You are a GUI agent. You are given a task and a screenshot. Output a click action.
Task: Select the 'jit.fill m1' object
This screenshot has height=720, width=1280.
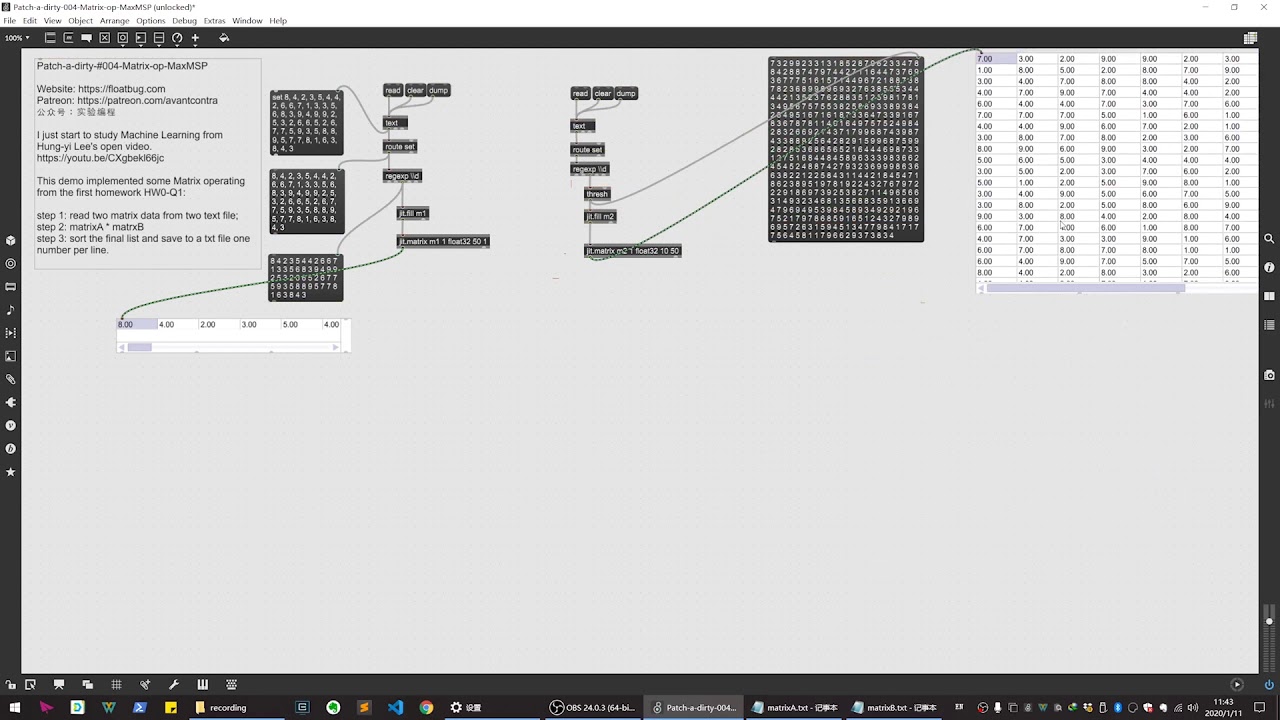tap(413, 213)
